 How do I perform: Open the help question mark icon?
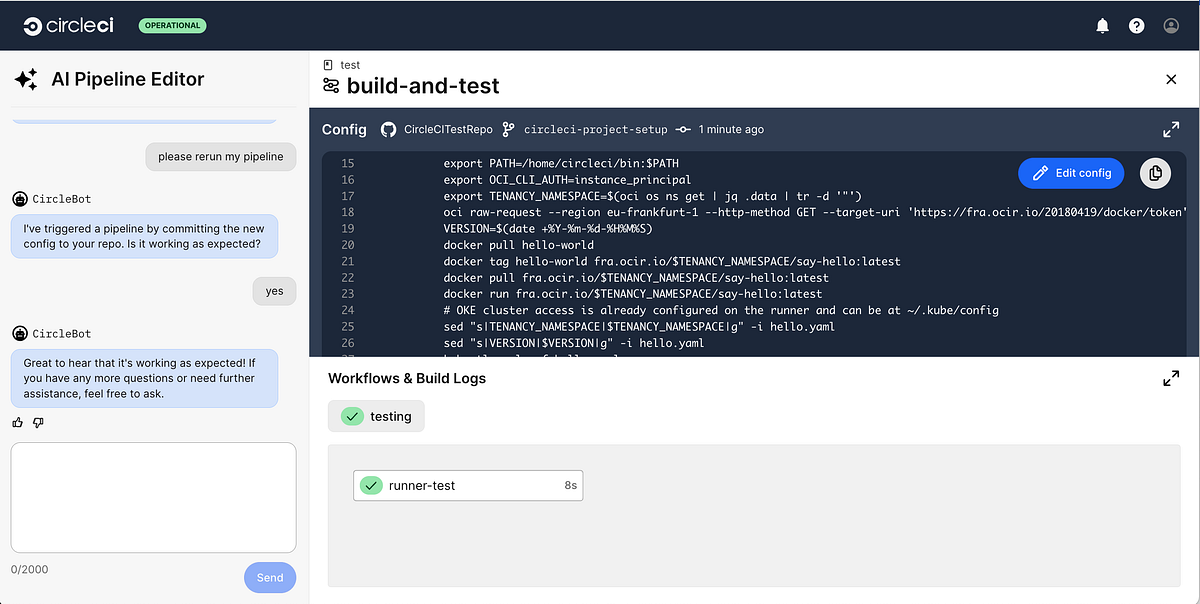pyautogui.click(x=1136, y=26)
